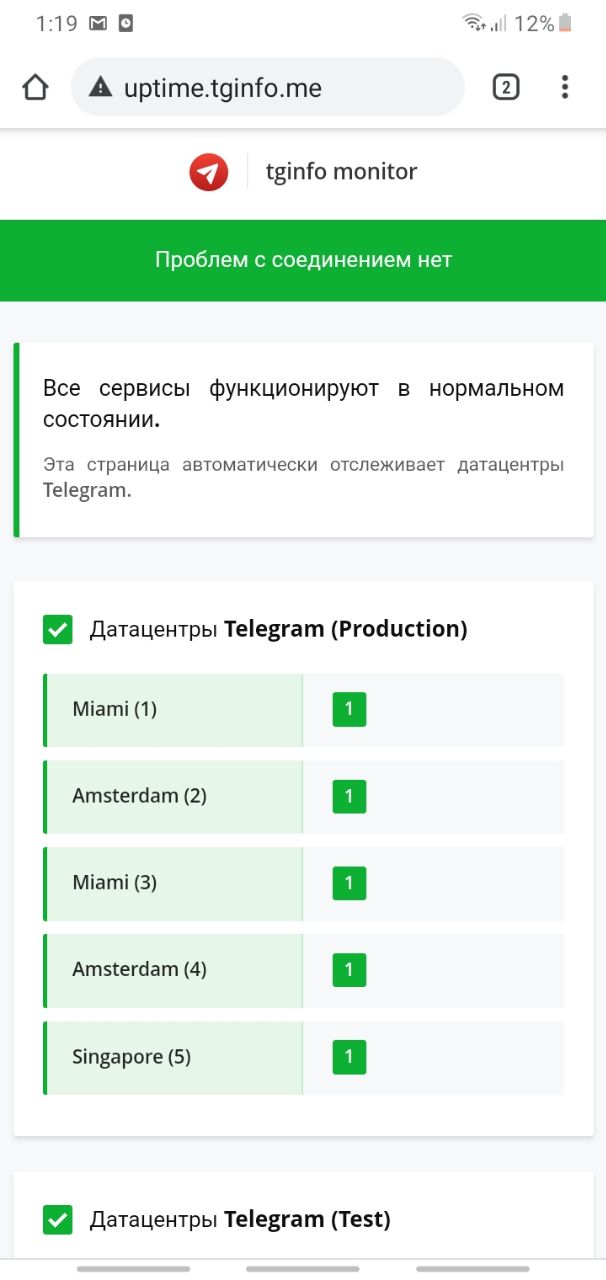Image resolution: width=606 pixels, height=1280 pixels.
Task: Open the tab switcher showing 2 tabs
Action: click(506, 88)
